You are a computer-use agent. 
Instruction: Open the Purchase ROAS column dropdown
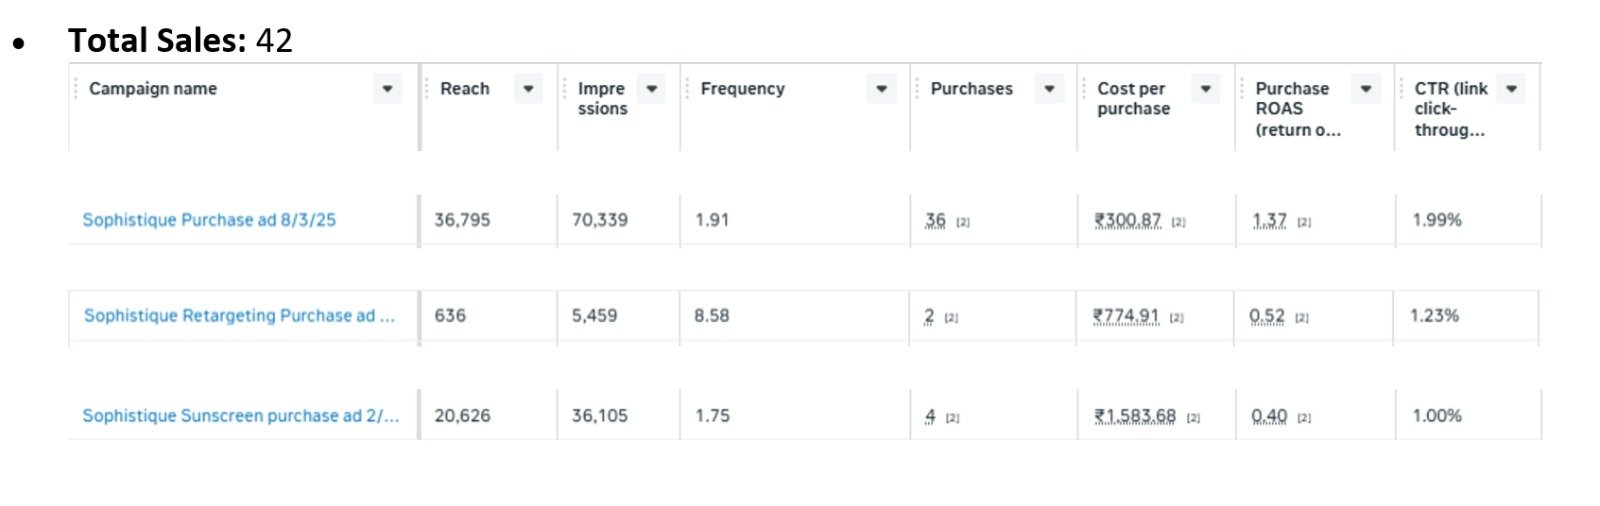pyautogui.click(x=1365, y=89)
